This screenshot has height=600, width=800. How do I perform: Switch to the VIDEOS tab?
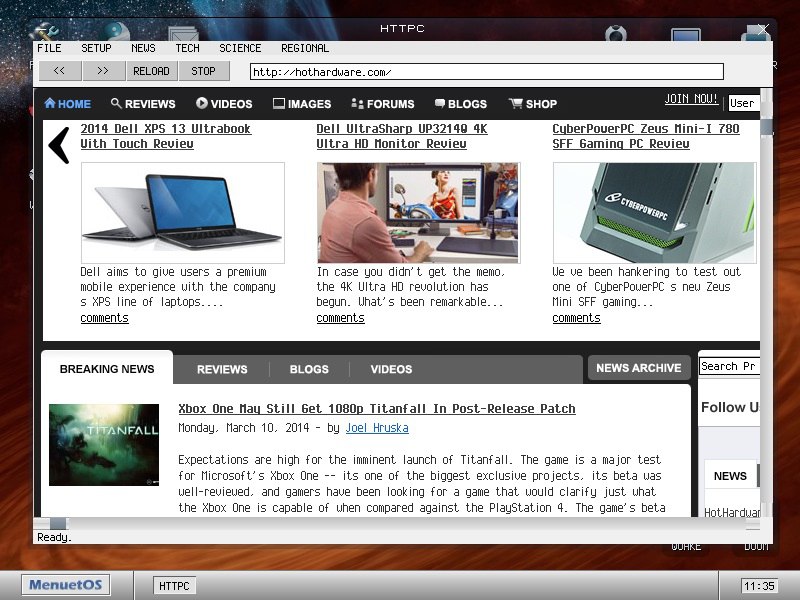click(391, 369)
